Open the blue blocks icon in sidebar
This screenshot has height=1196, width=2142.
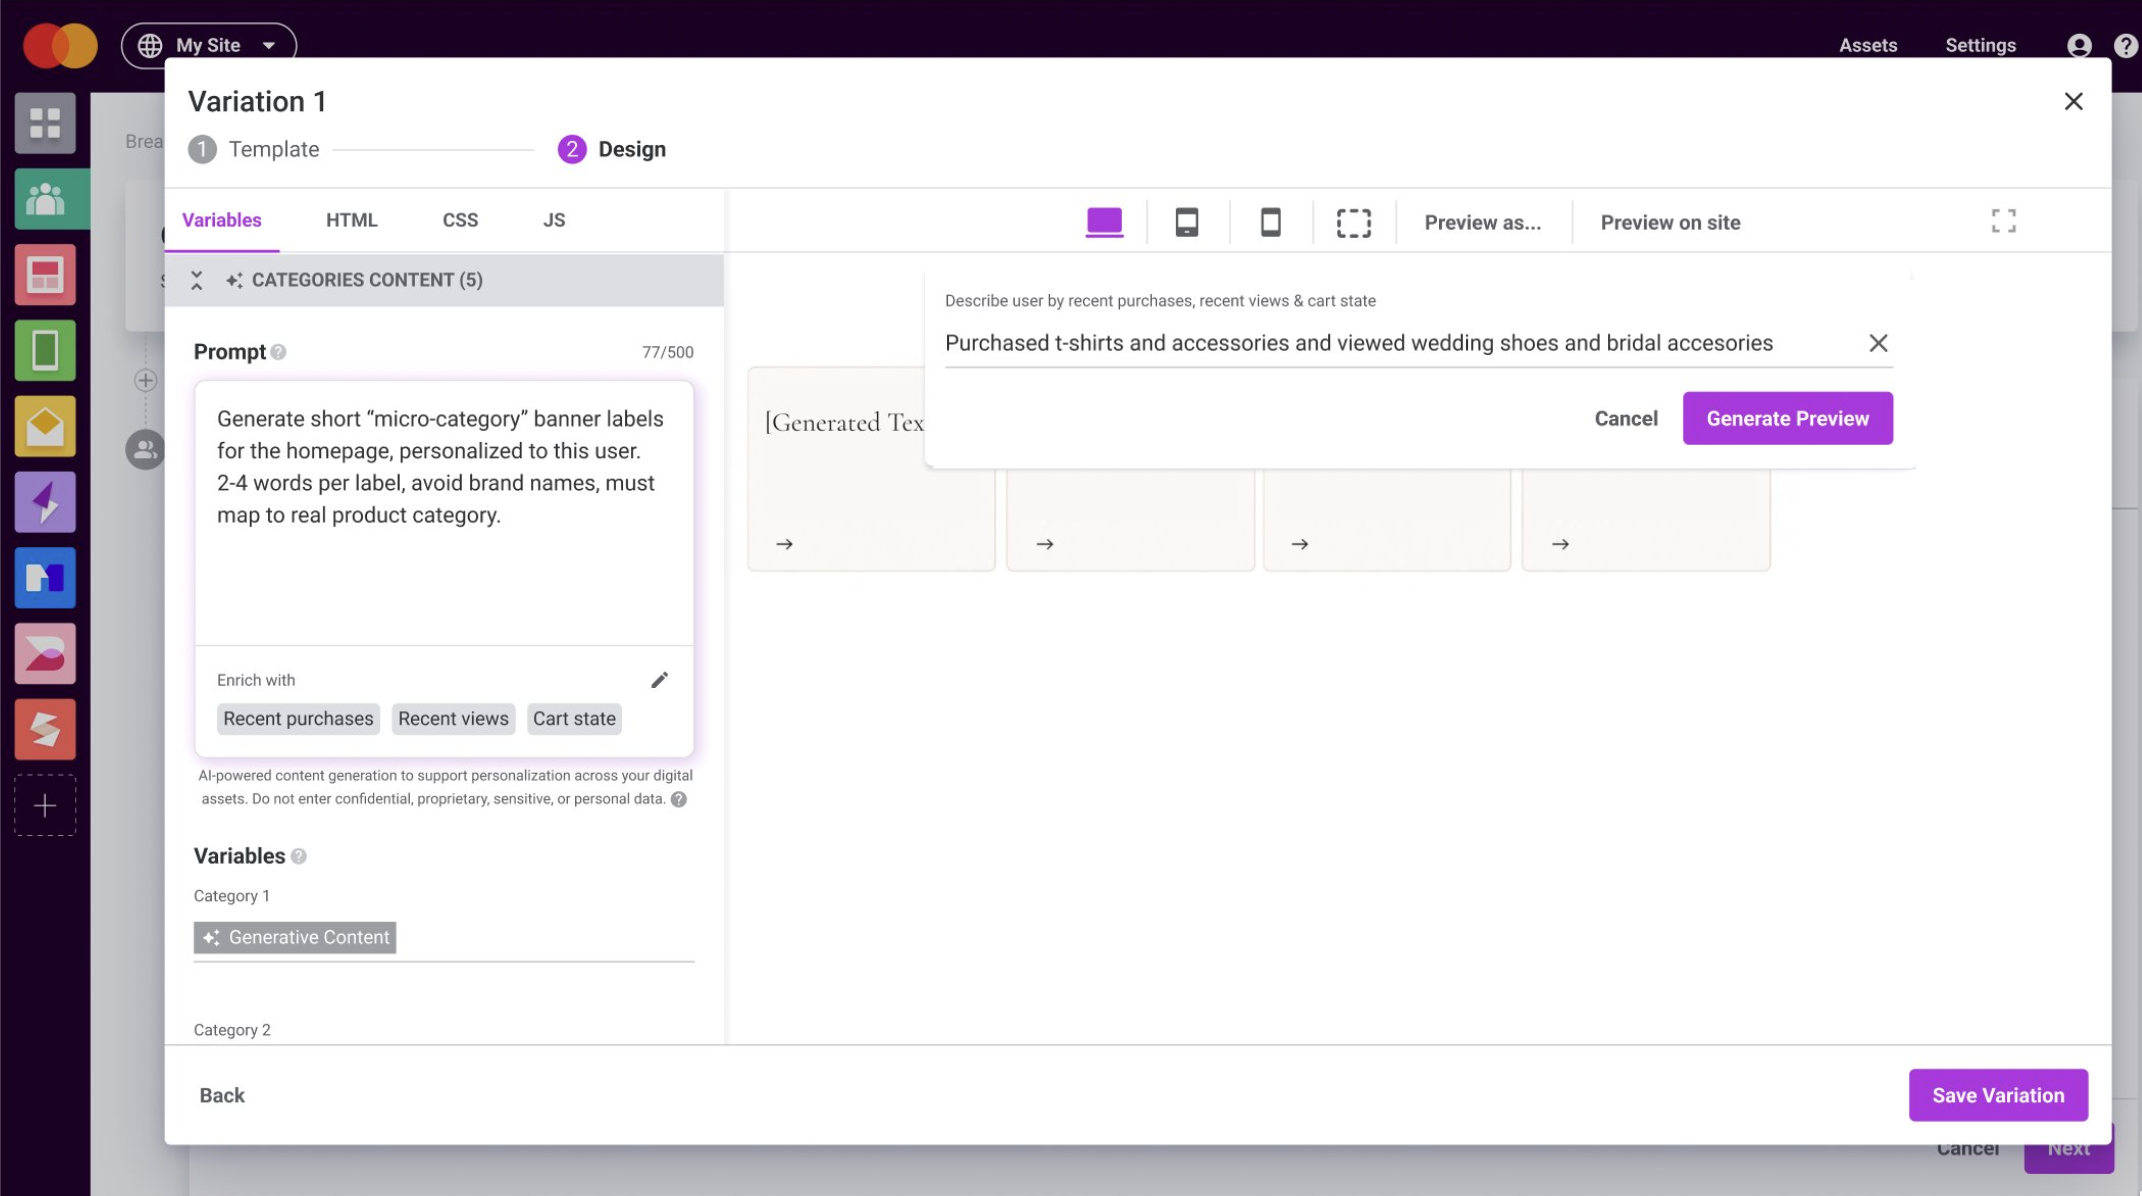pos(45,578)
